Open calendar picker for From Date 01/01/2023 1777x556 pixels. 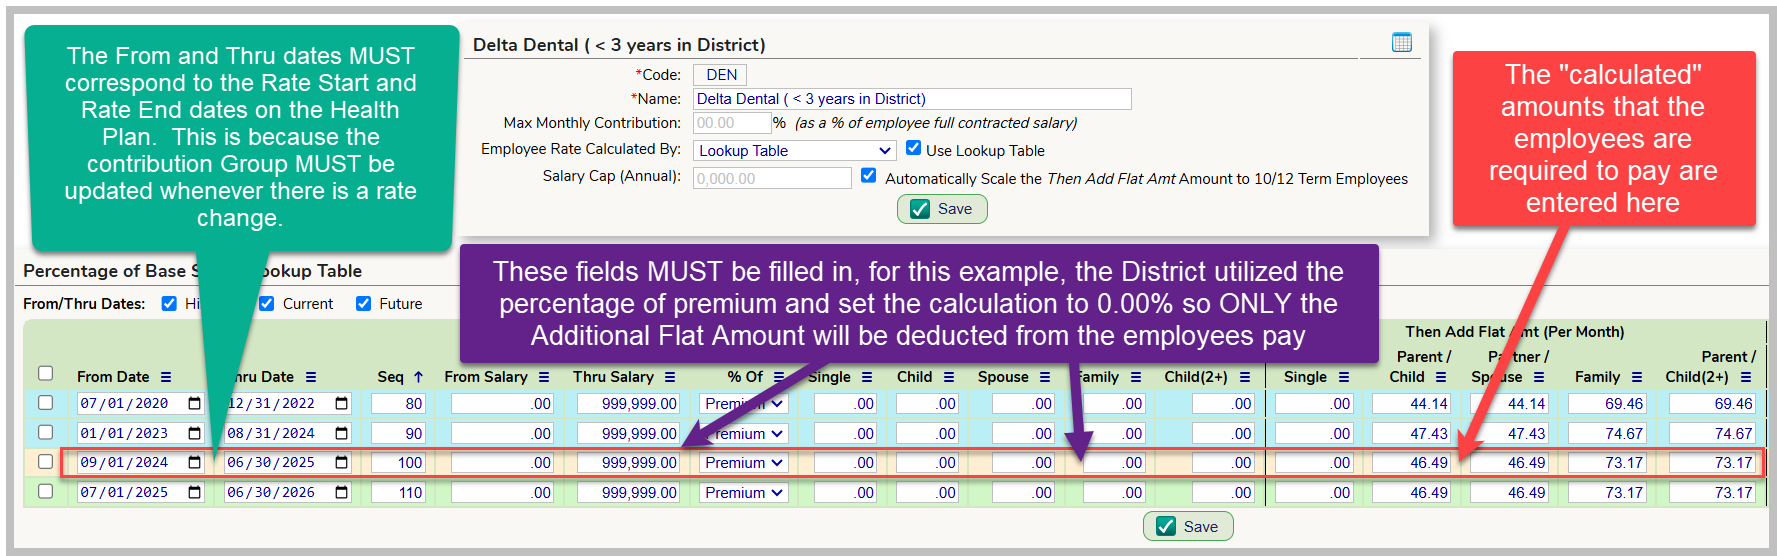click(x=194, y=433)
